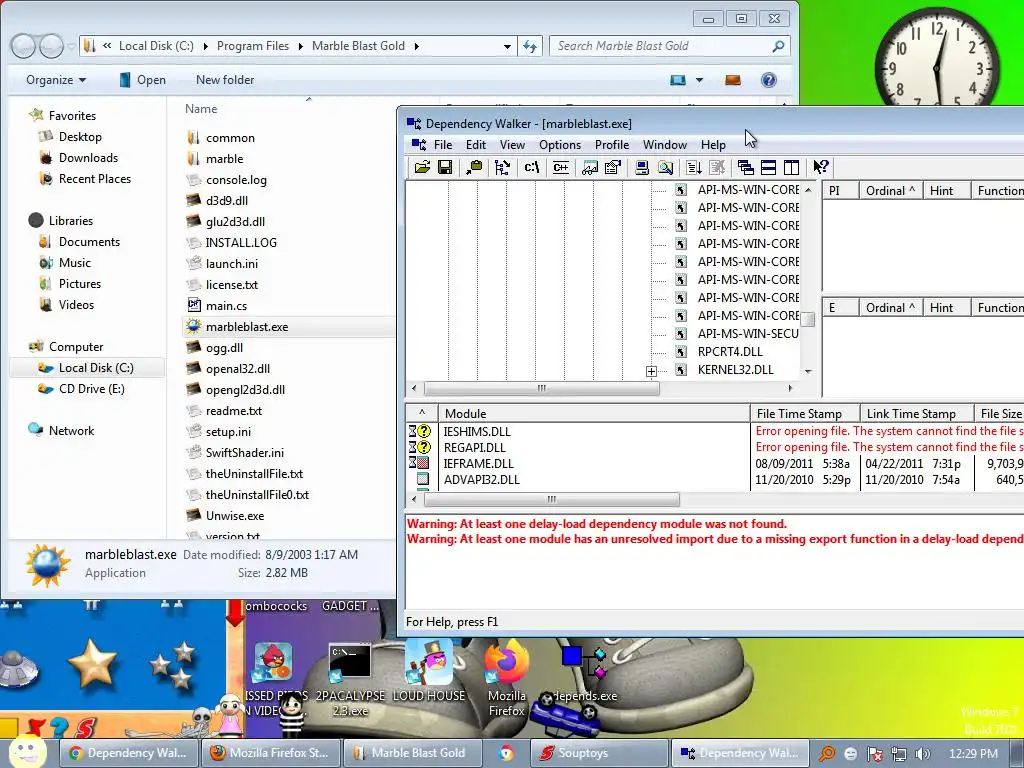This screenshot has width=1024, height=768.
Task: Select the openal32.dll file in Explorer
Action: coord(238,368)
